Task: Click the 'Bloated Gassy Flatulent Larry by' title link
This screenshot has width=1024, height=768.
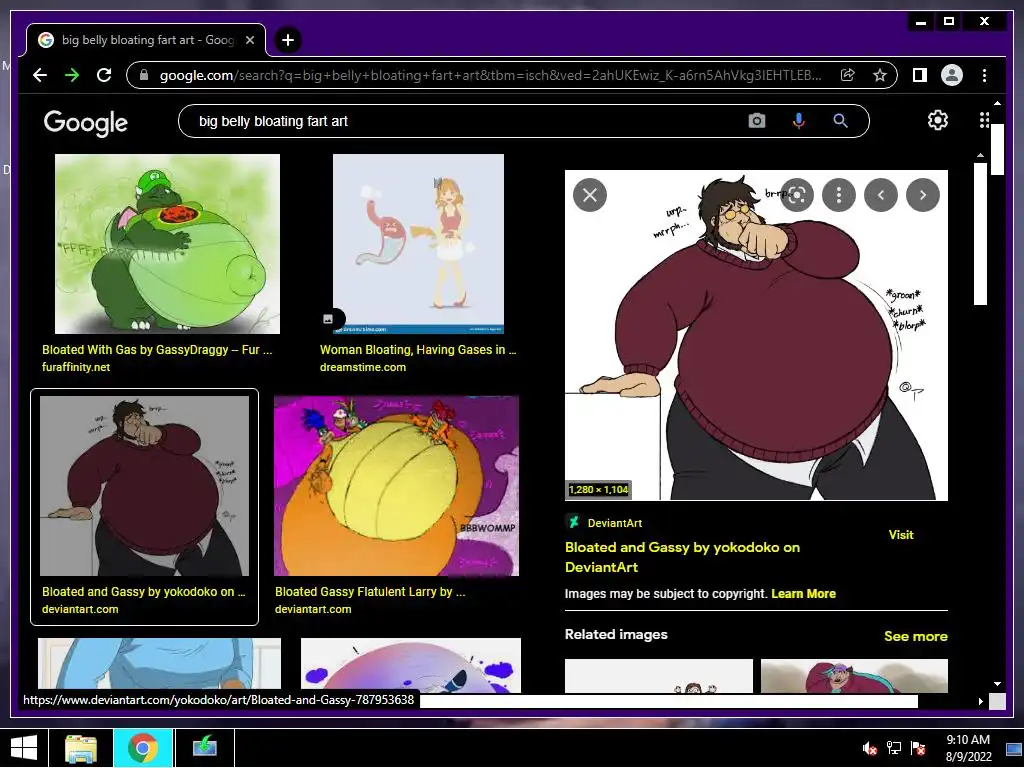Action: pos(370,592)
